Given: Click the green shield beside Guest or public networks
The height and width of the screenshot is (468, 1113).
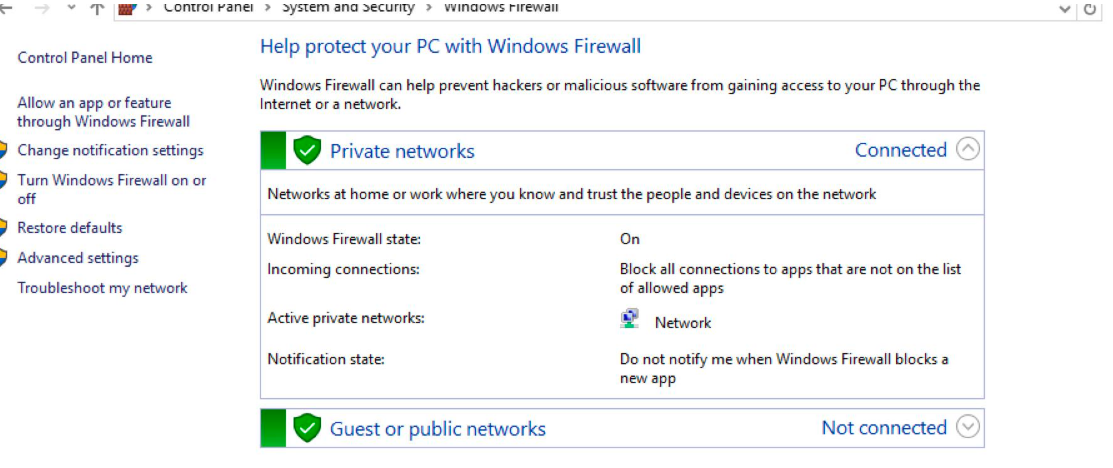Looking at the screenshot, I should click(306, 428).
